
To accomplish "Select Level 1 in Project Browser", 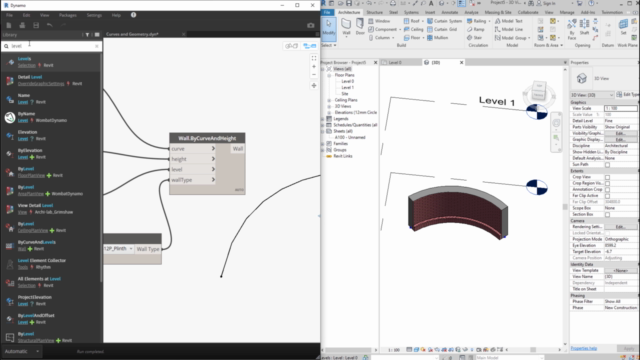I will [x=347, y=87].
